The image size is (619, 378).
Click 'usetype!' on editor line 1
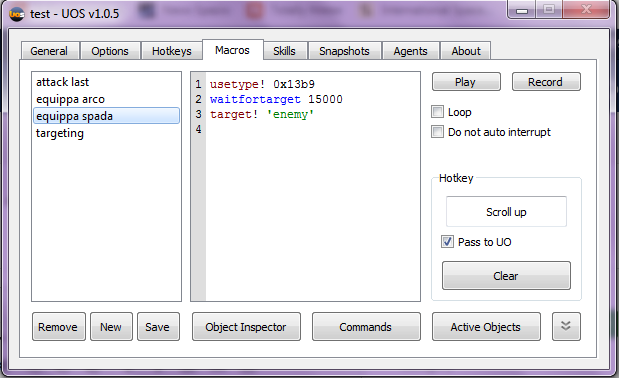pyautogui.click(x=237, y=84)
